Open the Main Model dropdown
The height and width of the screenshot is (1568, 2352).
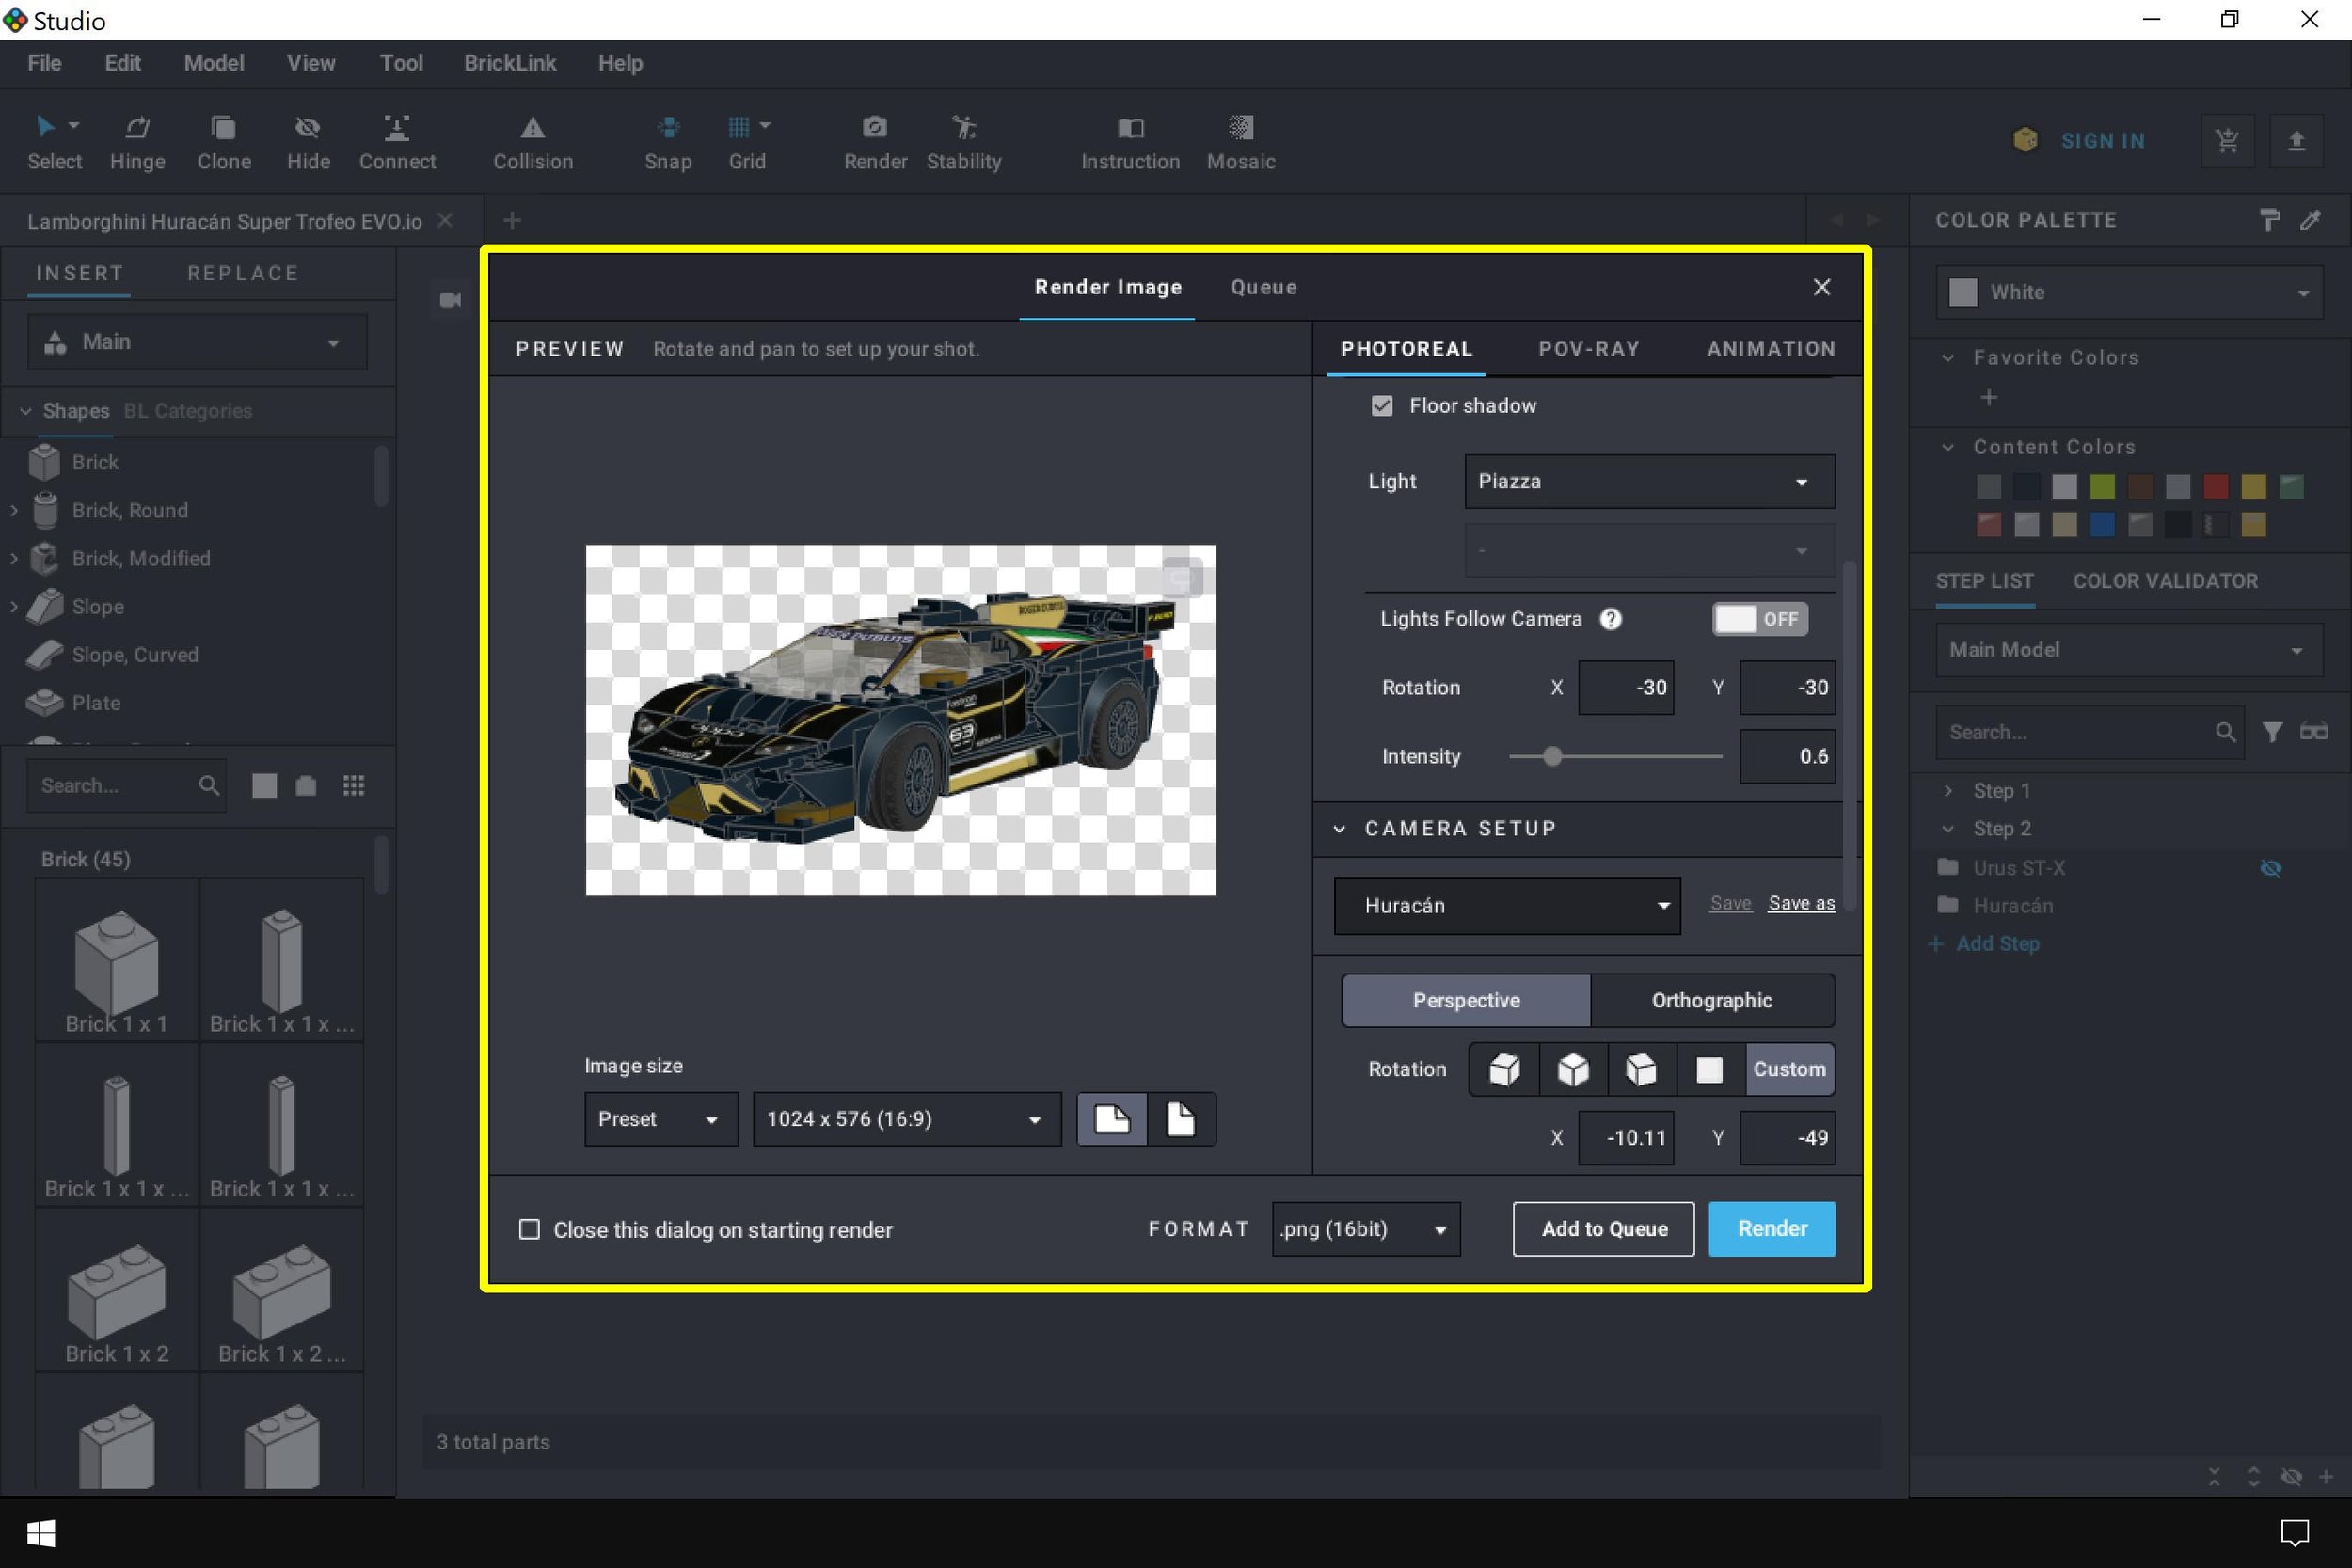tap(2129, 650)
